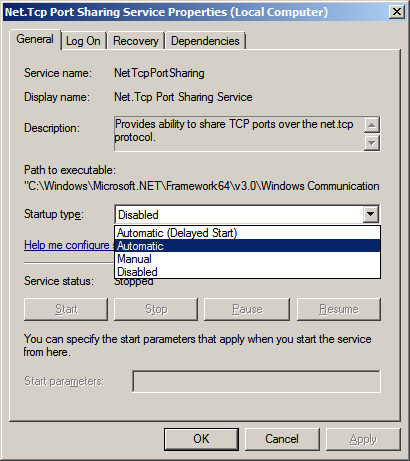The height and width of the screenshot is (461, 410).
Task: Click the description scroll up arrow
Action: (x=371, y=125)
